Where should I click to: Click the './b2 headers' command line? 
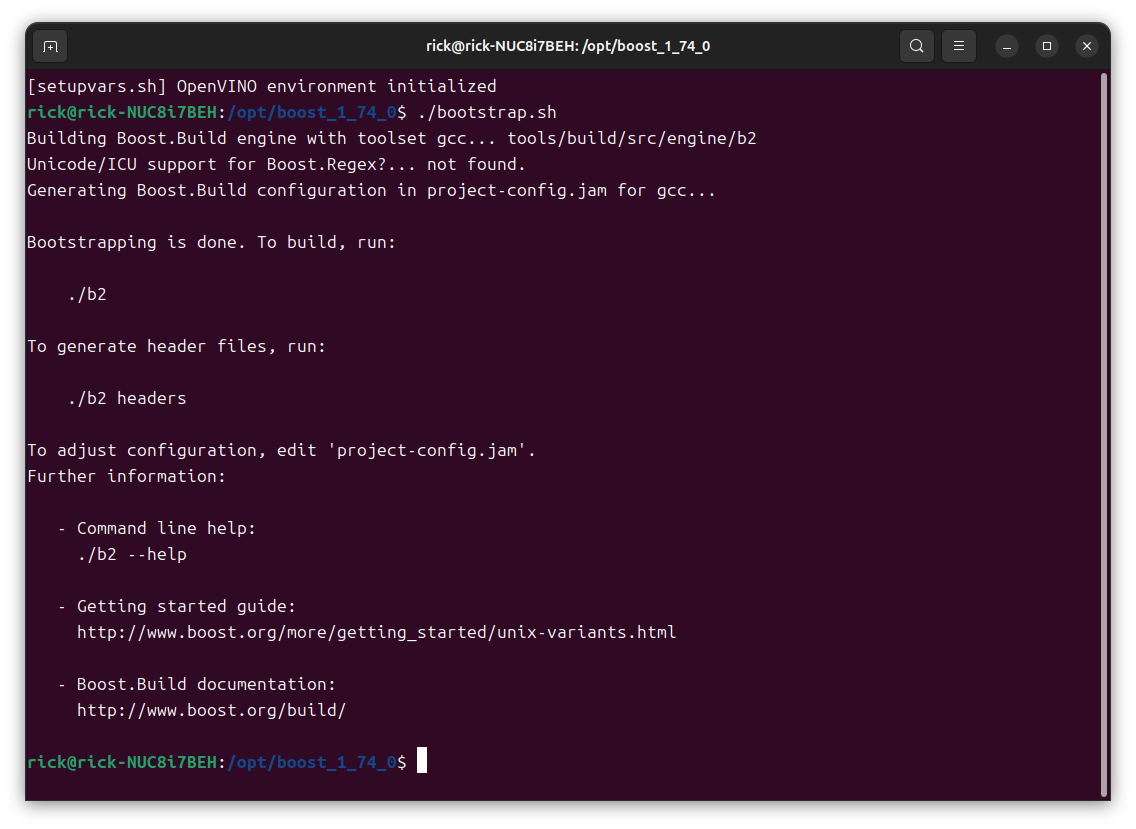click(x=127, y=399)
